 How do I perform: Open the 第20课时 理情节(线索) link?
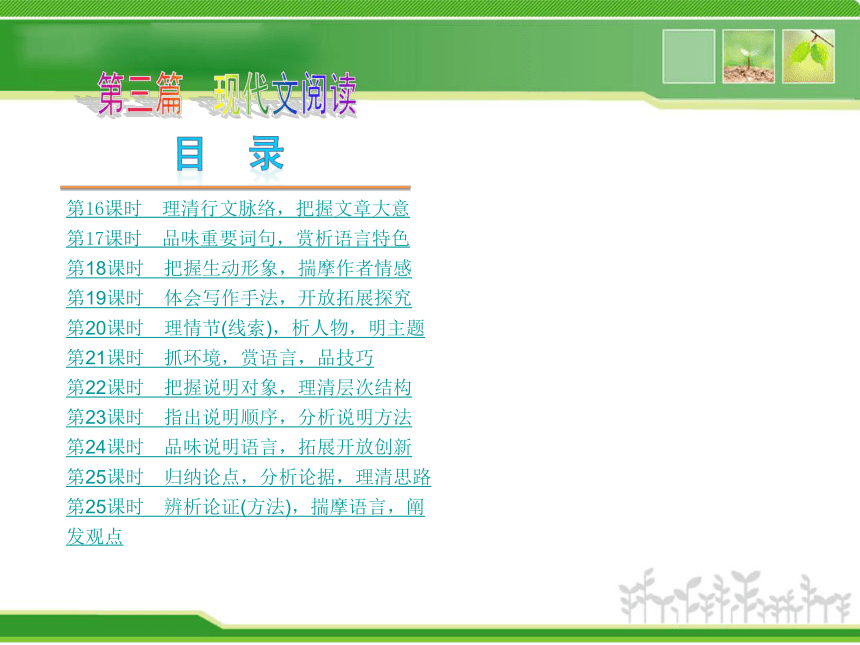(246, 328)
